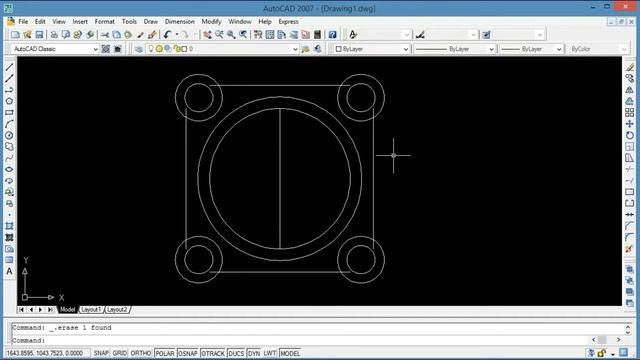Create a new drawing with the New icon

(x=16, y=35)
